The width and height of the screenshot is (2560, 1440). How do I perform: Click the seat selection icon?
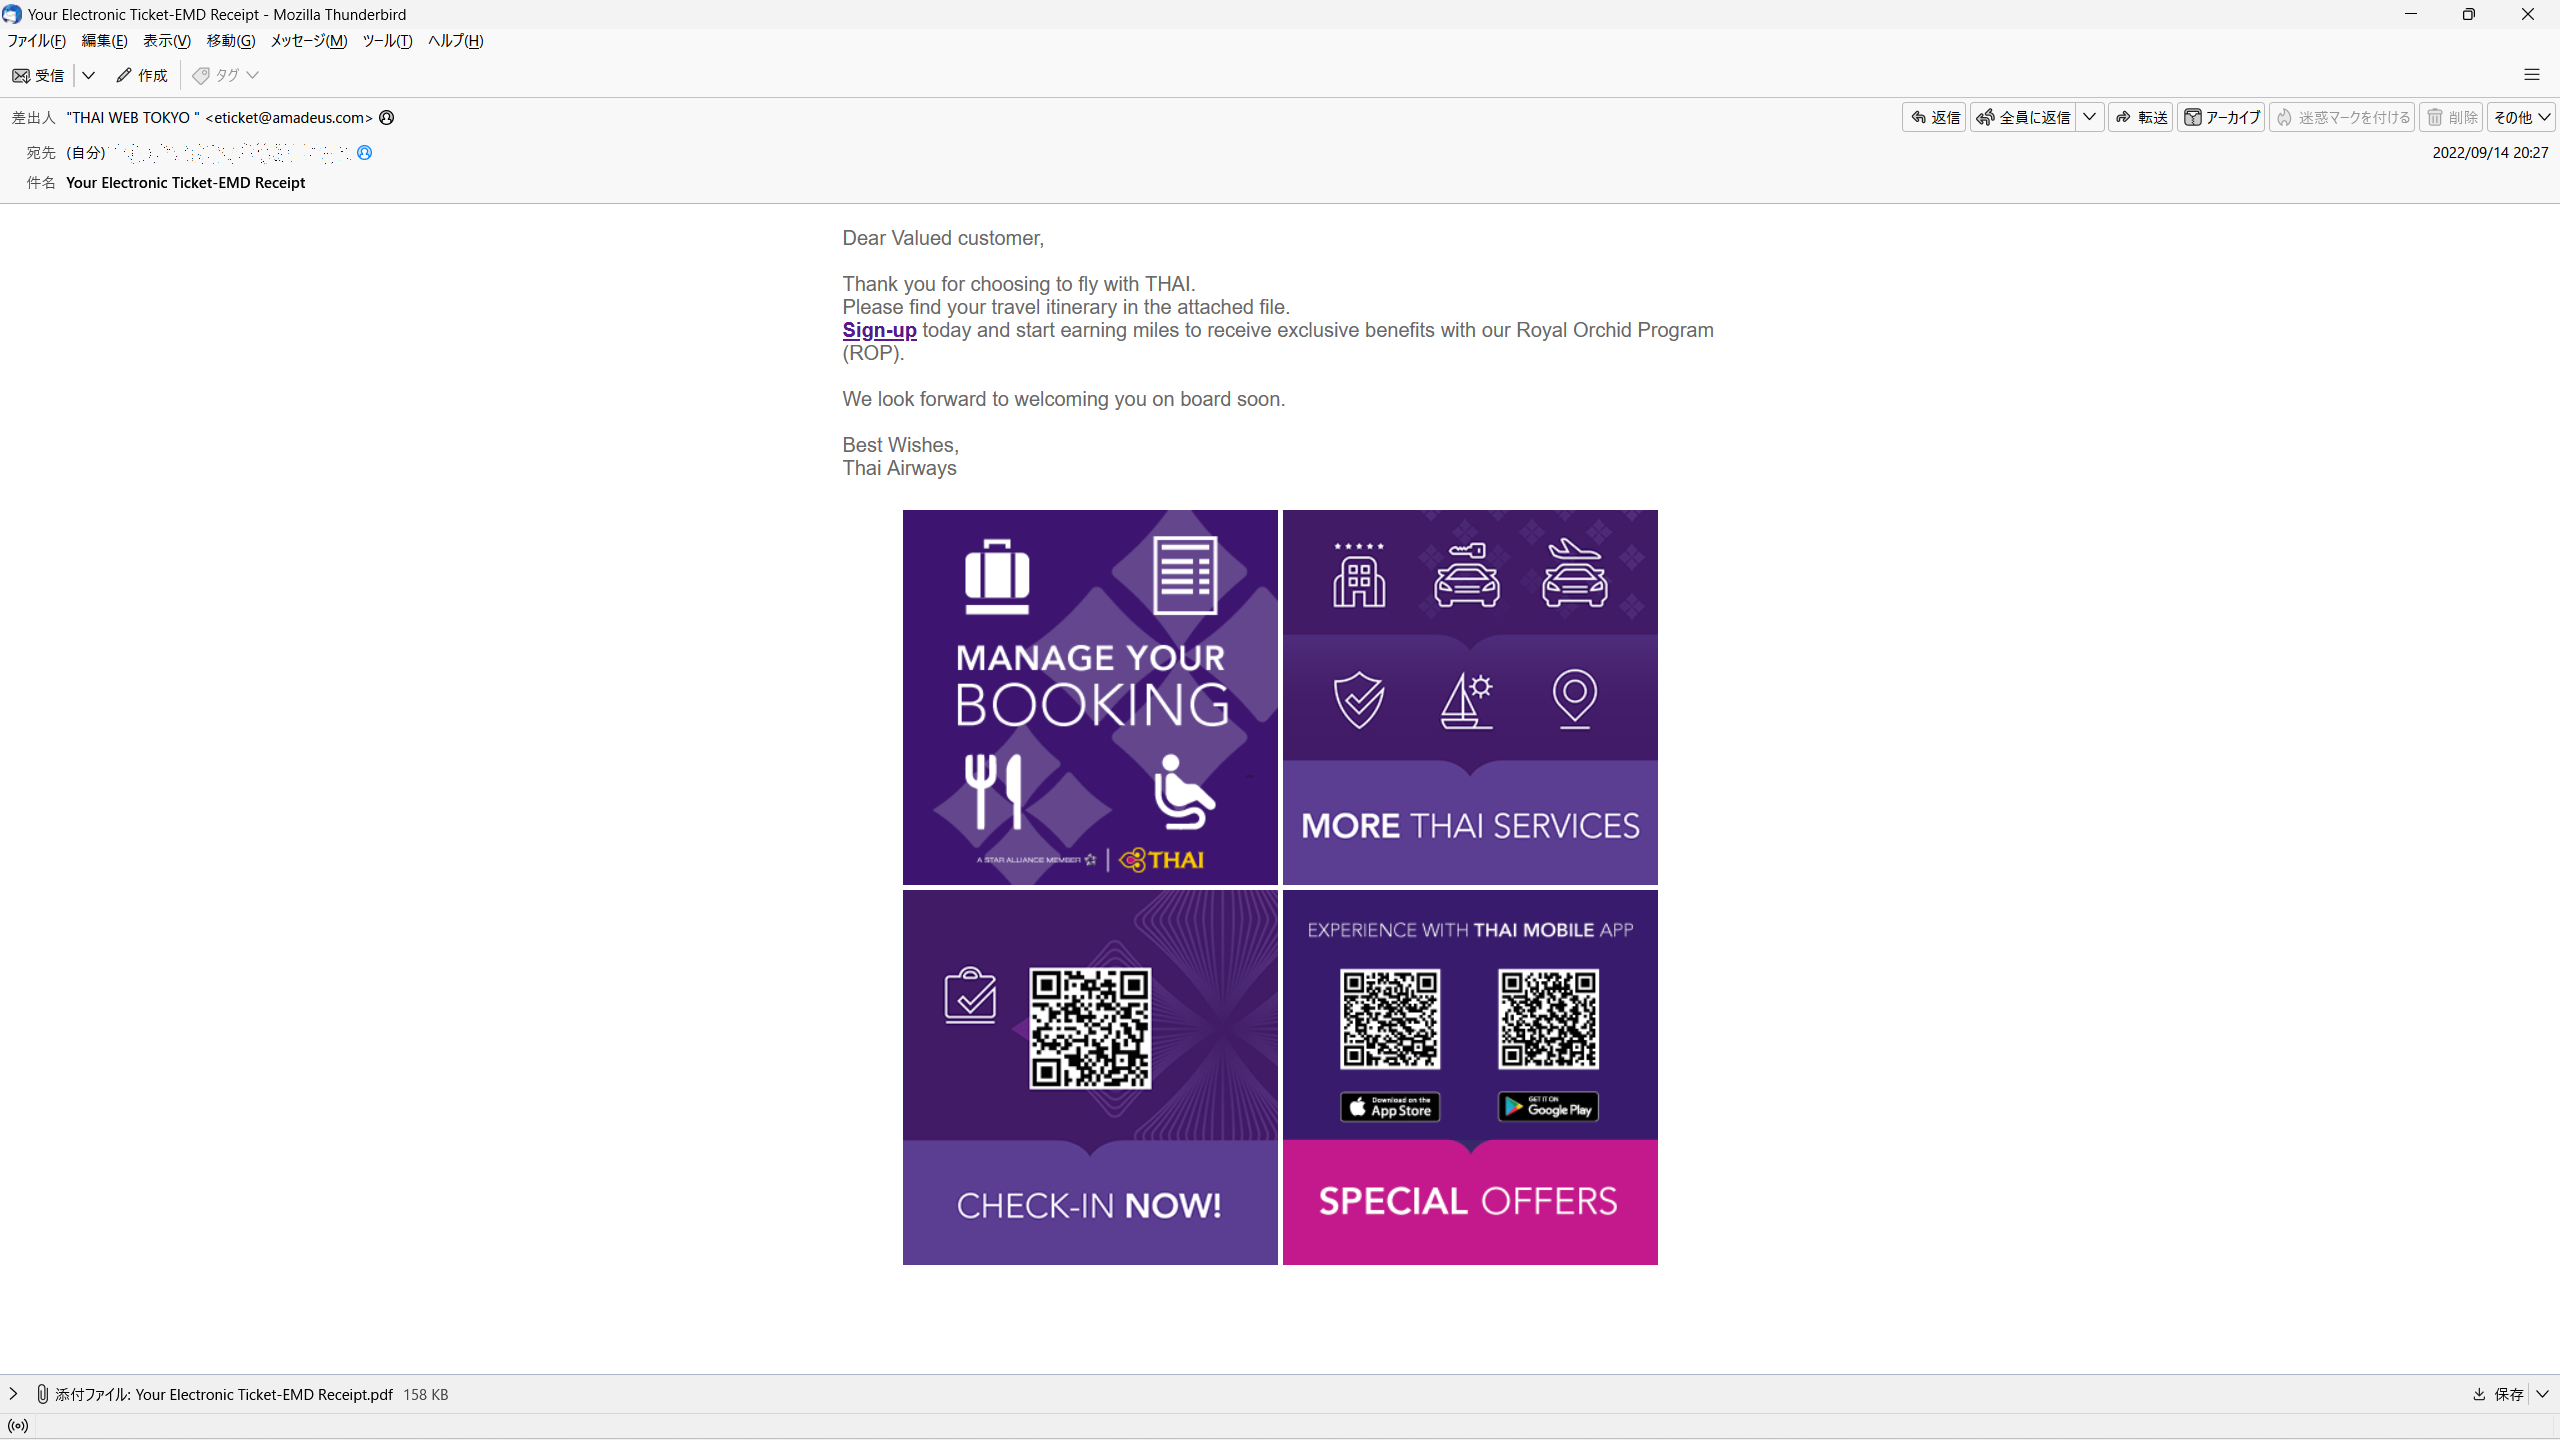pyautogui.click(x=1184, y=792)
